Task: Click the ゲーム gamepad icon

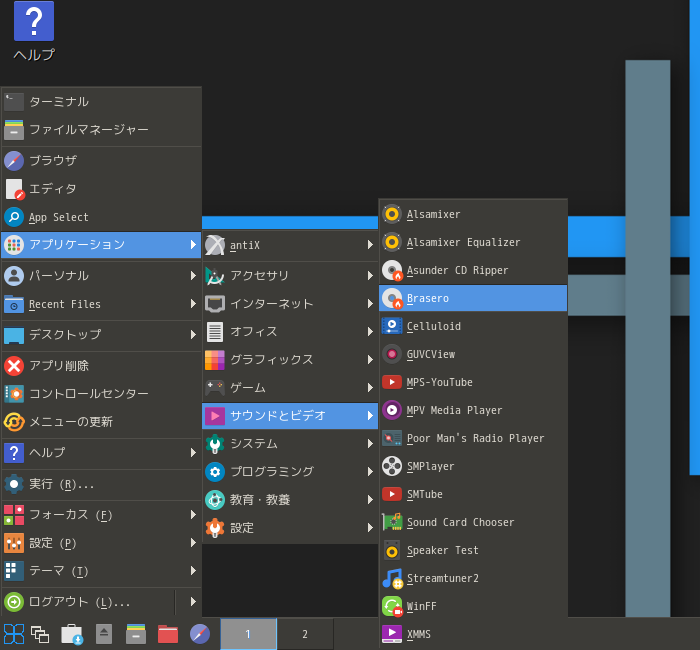Action: [215, 388]
